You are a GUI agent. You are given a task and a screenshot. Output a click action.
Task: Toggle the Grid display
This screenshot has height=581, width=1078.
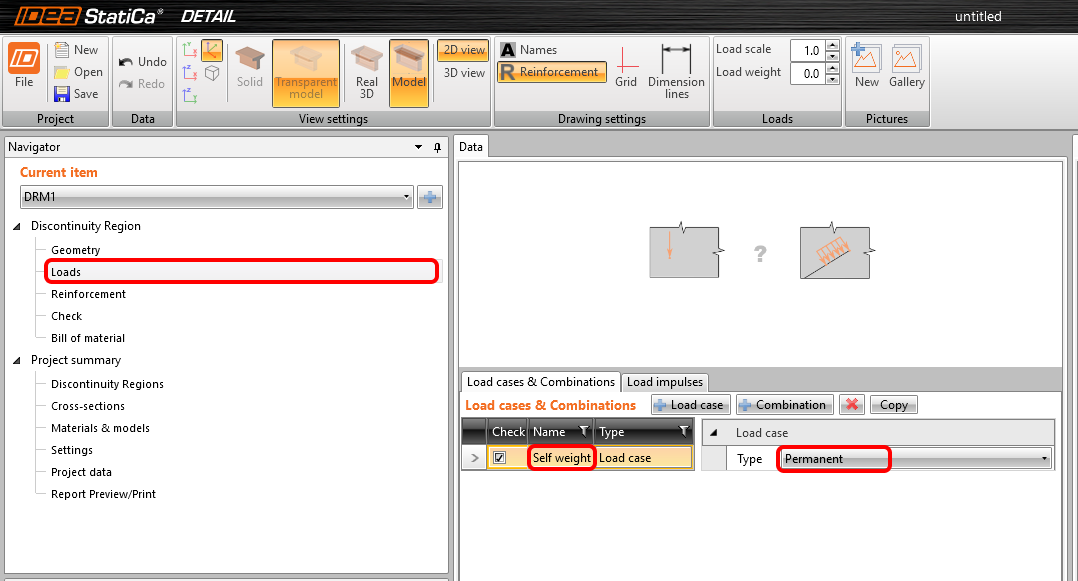pos(626,67)
